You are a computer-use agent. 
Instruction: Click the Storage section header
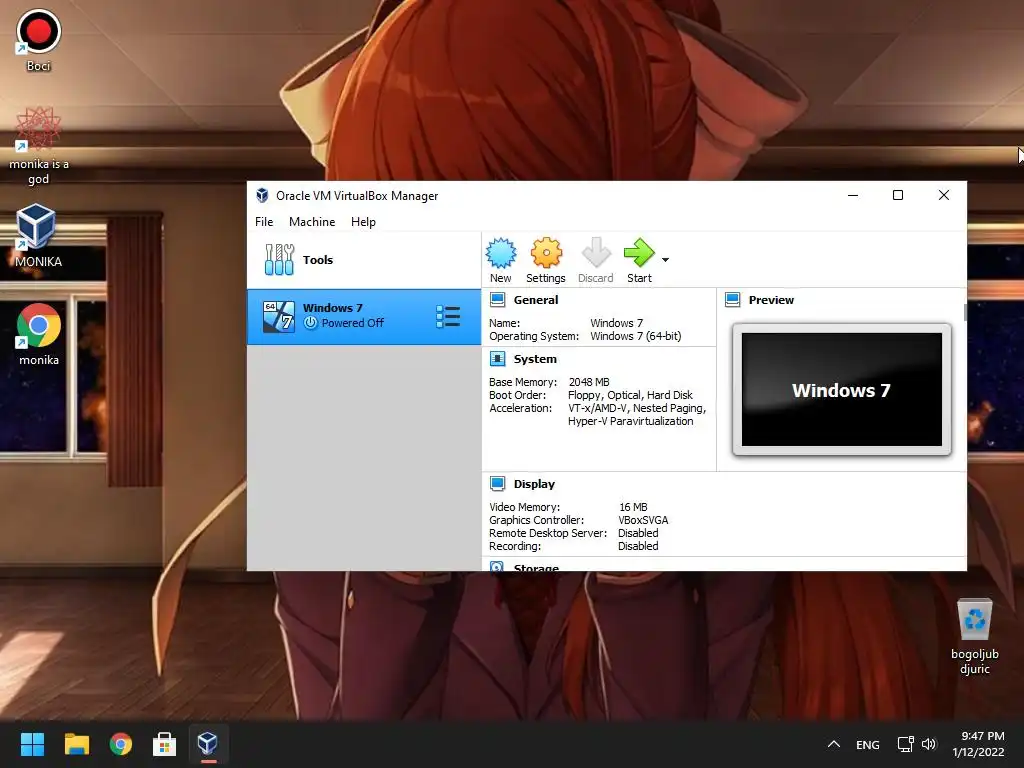536,567
